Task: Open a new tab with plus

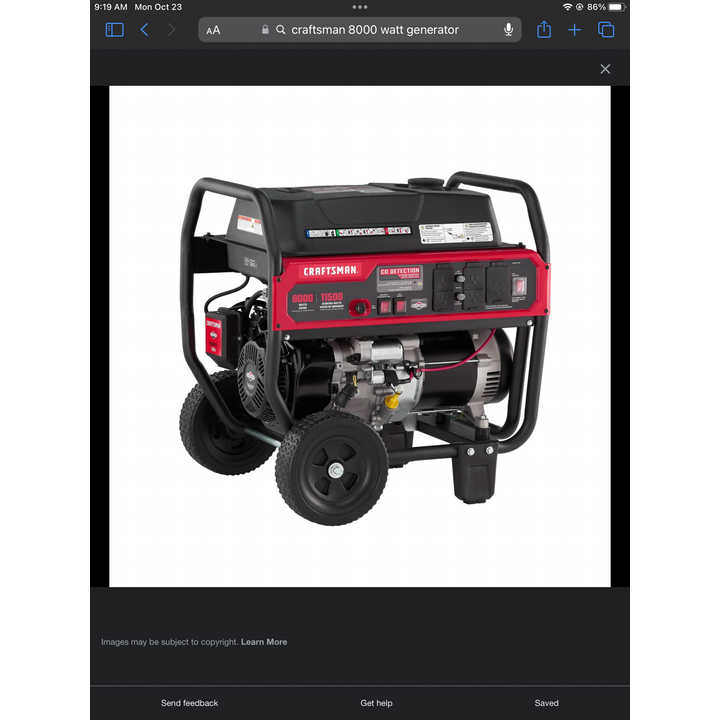Action: (574, 30)
